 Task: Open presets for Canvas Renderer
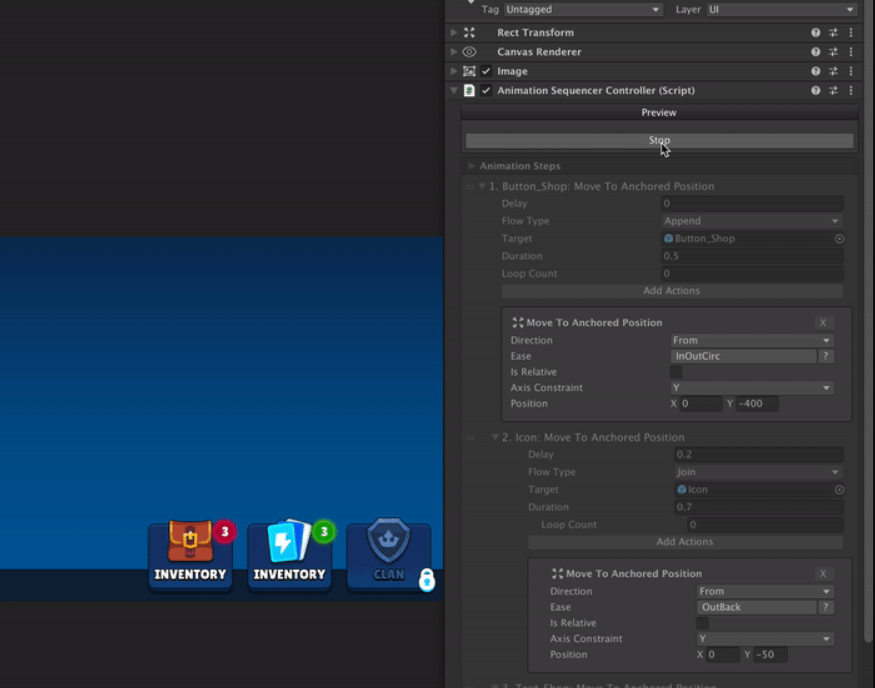(x=833, y=52)
